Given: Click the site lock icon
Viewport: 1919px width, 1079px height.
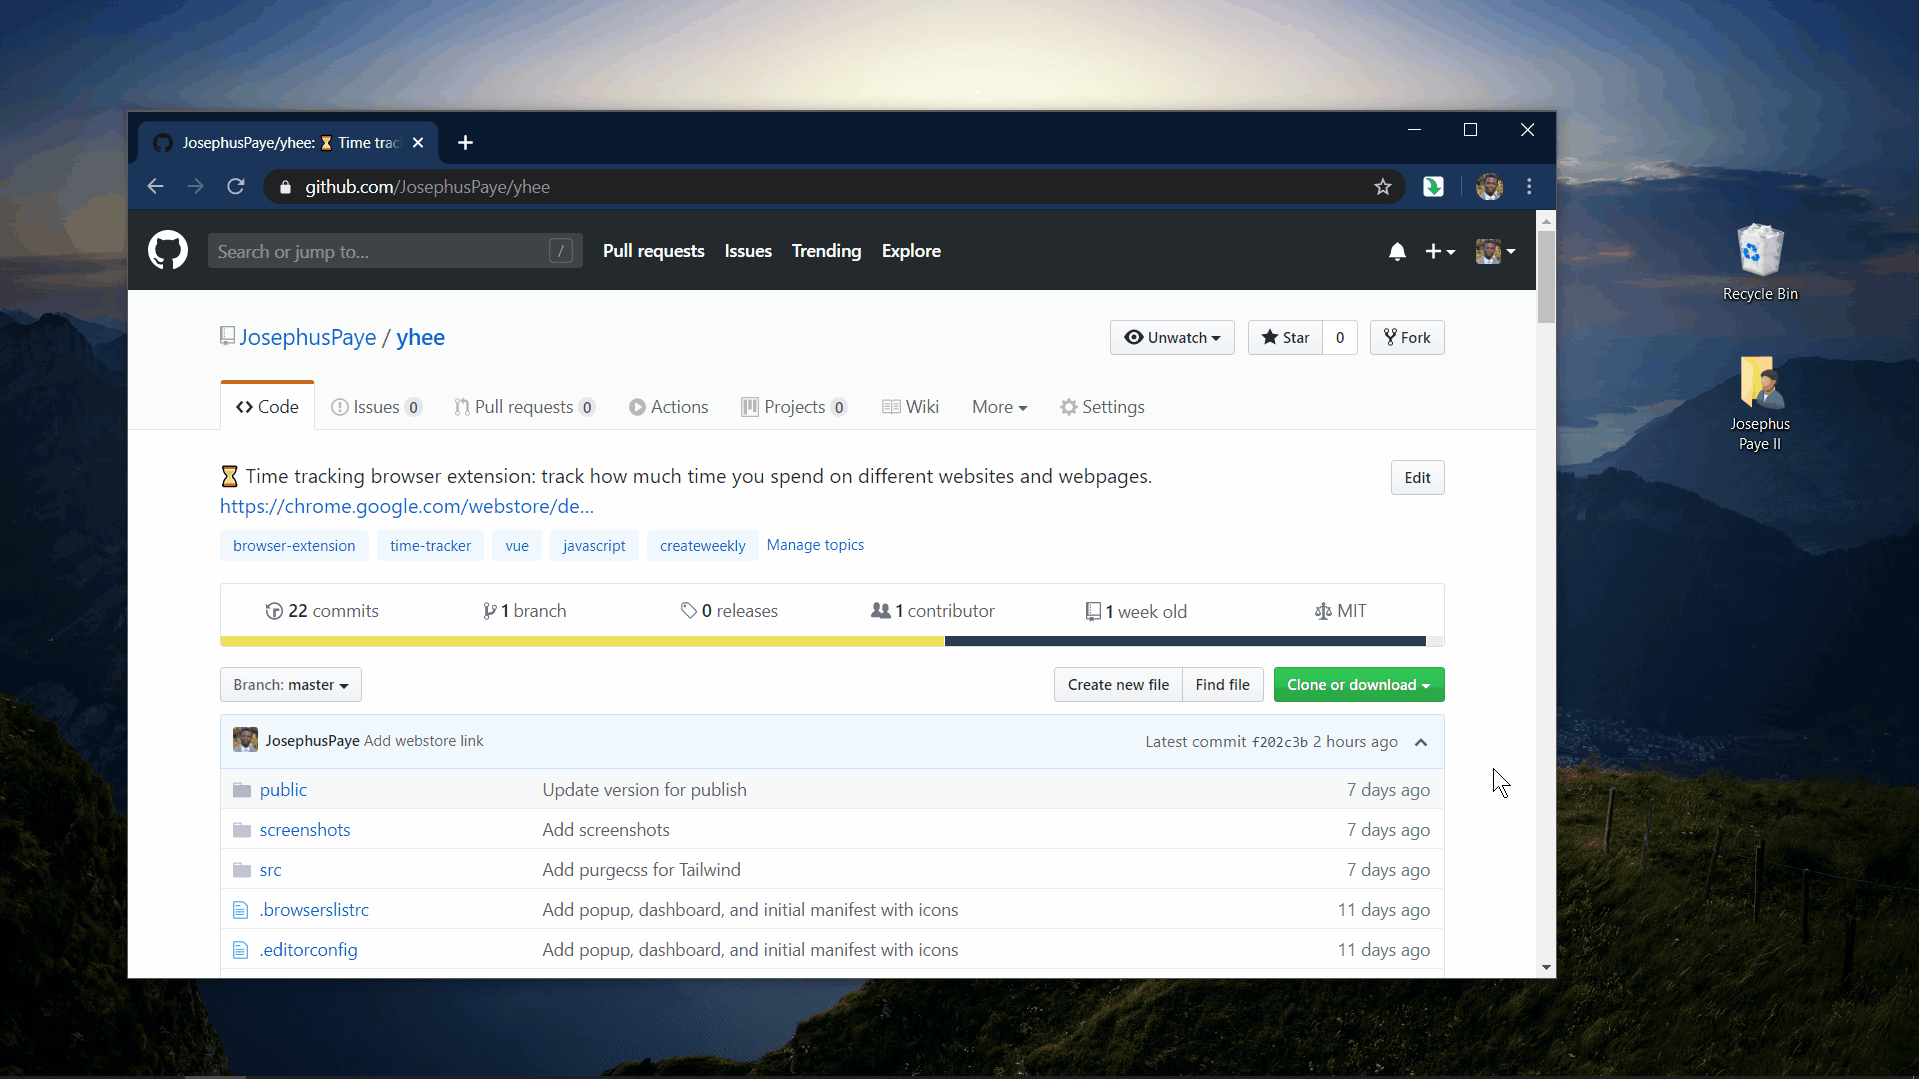Looking at the screenshot, I should [285, 187].
